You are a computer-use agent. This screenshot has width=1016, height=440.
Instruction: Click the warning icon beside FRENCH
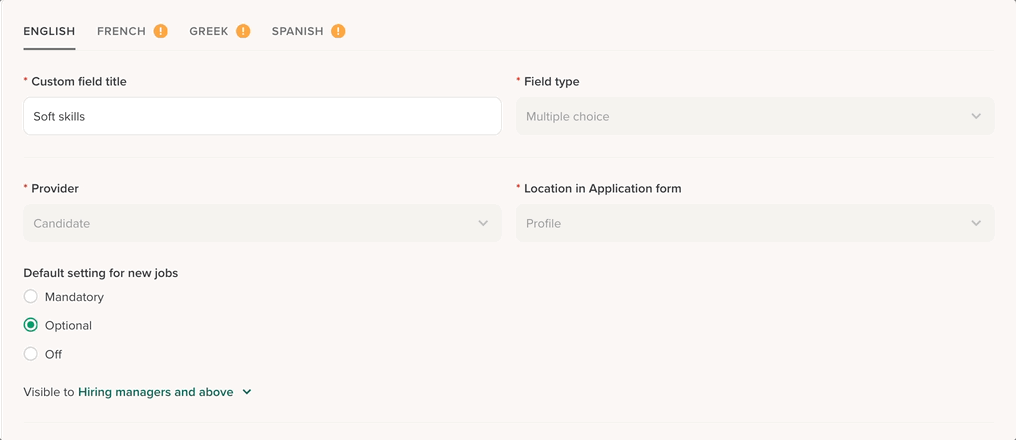click(161, 31)
